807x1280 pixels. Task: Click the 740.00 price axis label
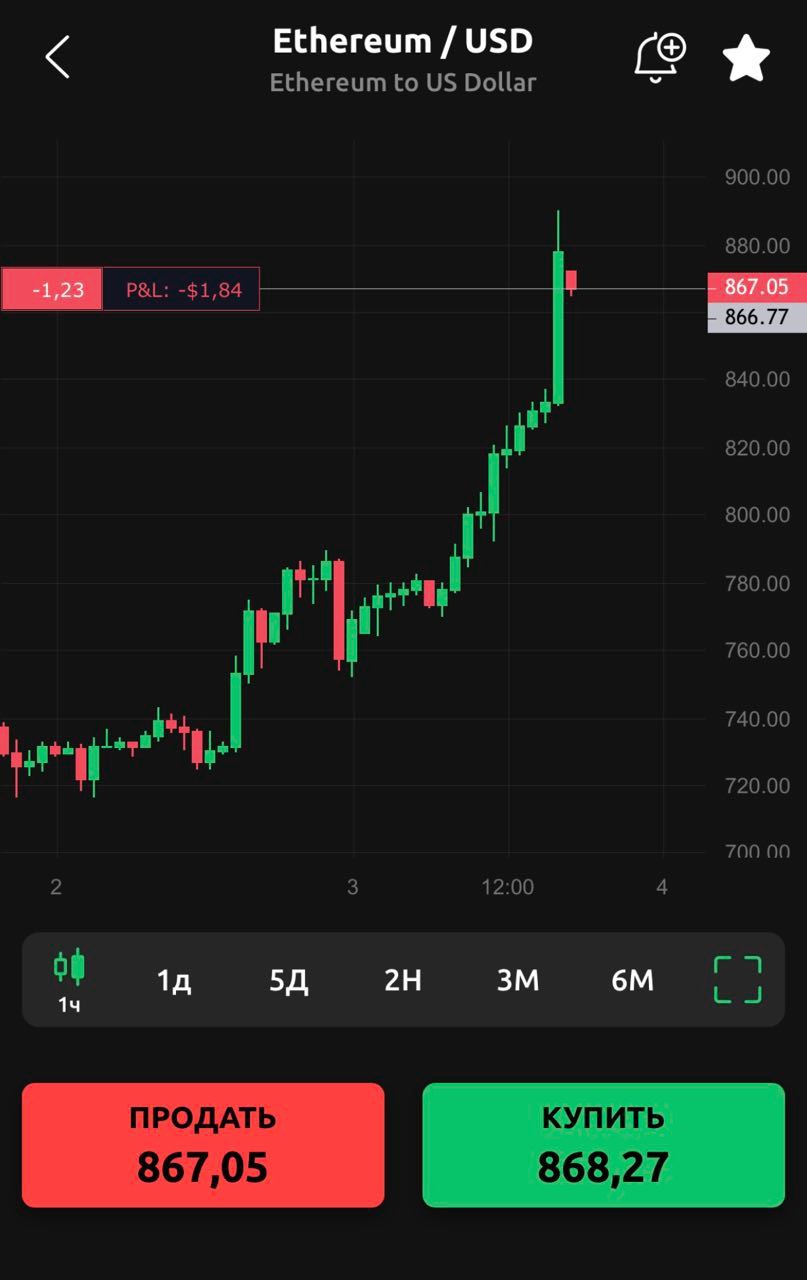pyautogui.click(x=757, y=719)
